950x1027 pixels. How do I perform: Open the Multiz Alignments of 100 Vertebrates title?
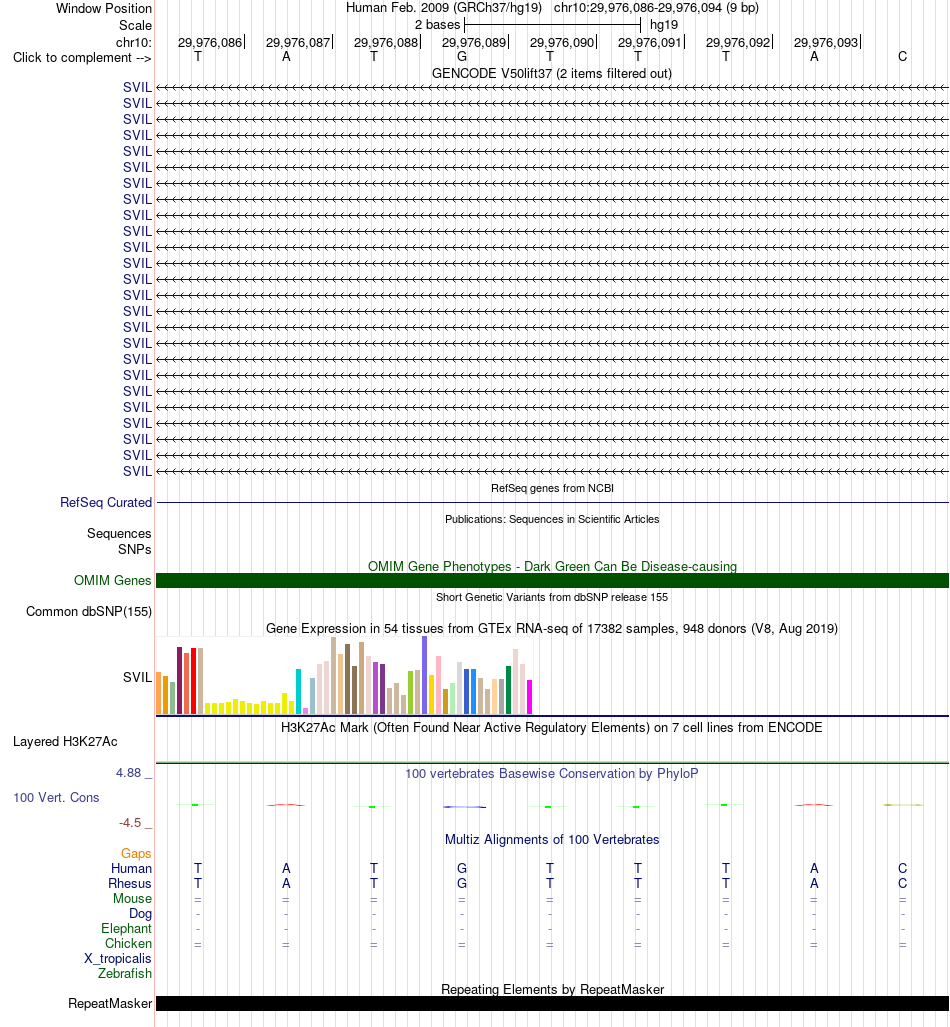552,839
